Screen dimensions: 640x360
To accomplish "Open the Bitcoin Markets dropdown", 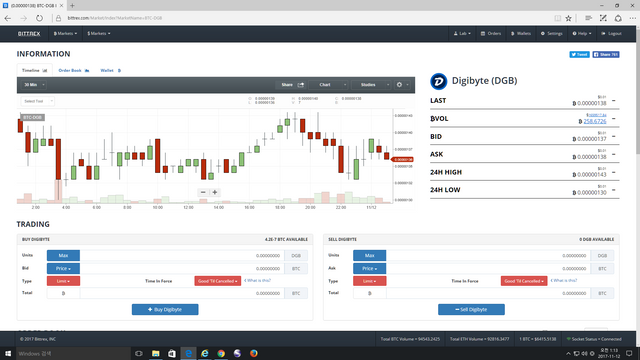I will click(x=65, y=33).
